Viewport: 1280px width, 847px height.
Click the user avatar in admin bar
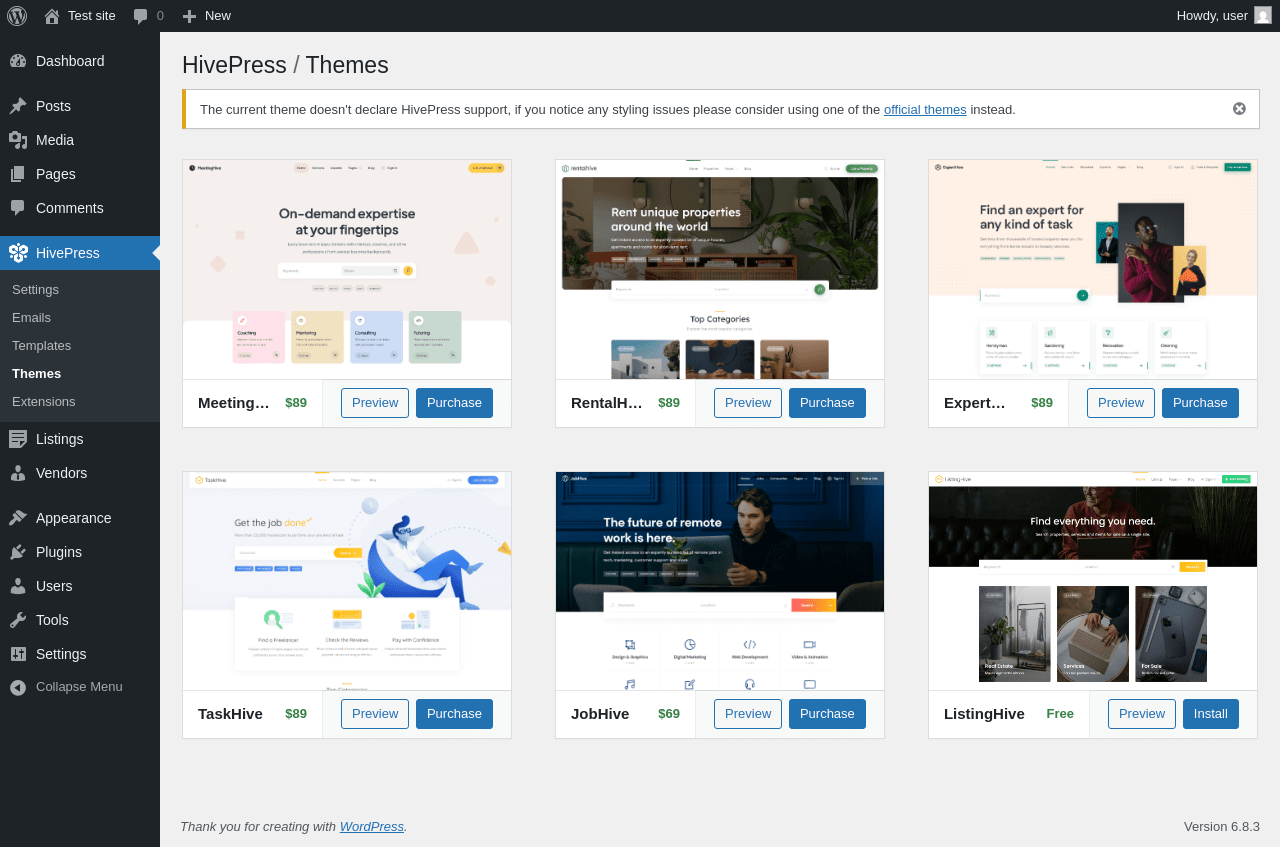point(1263,16)
